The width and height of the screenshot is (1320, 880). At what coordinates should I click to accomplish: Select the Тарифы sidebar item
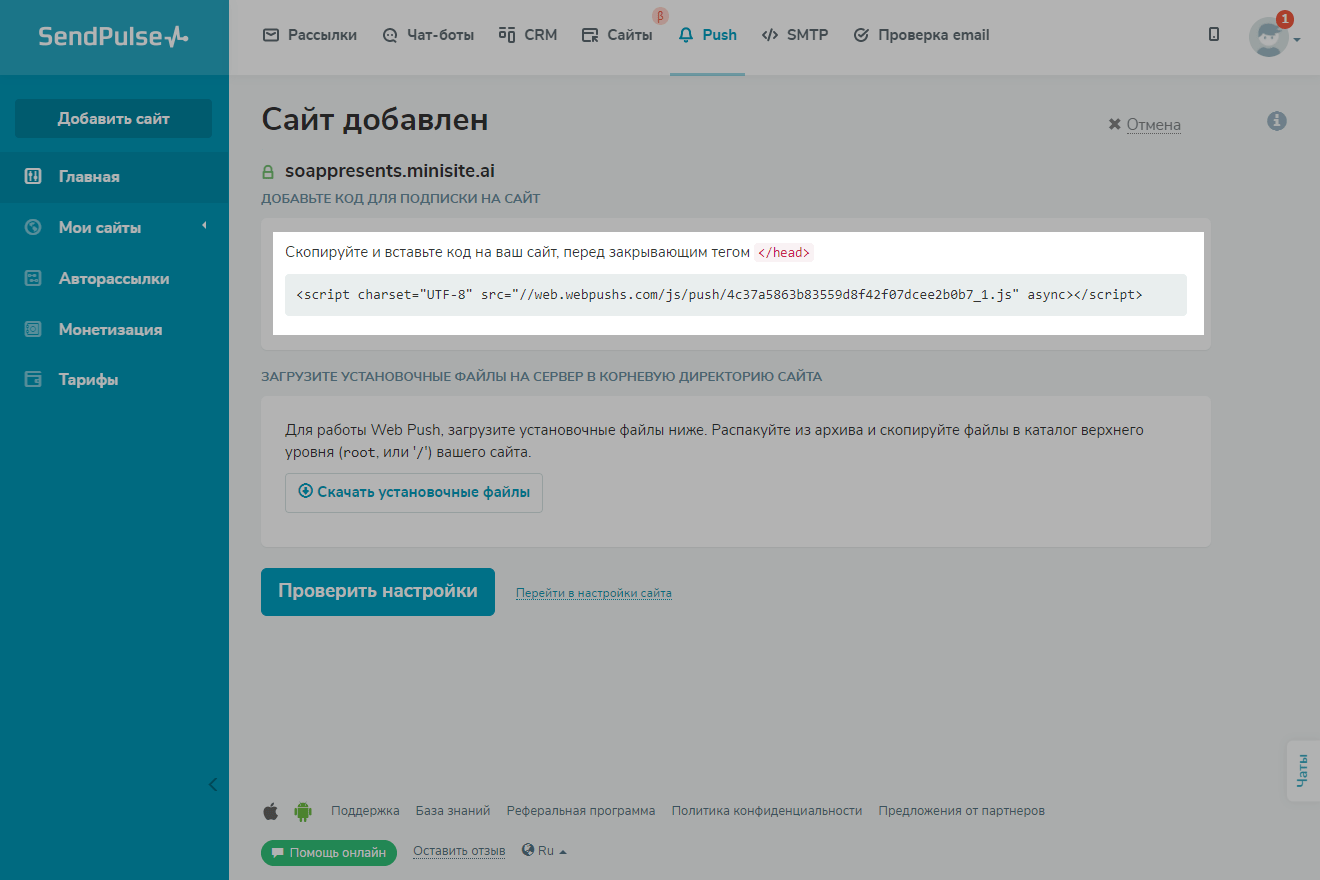(x=114, y=380)
